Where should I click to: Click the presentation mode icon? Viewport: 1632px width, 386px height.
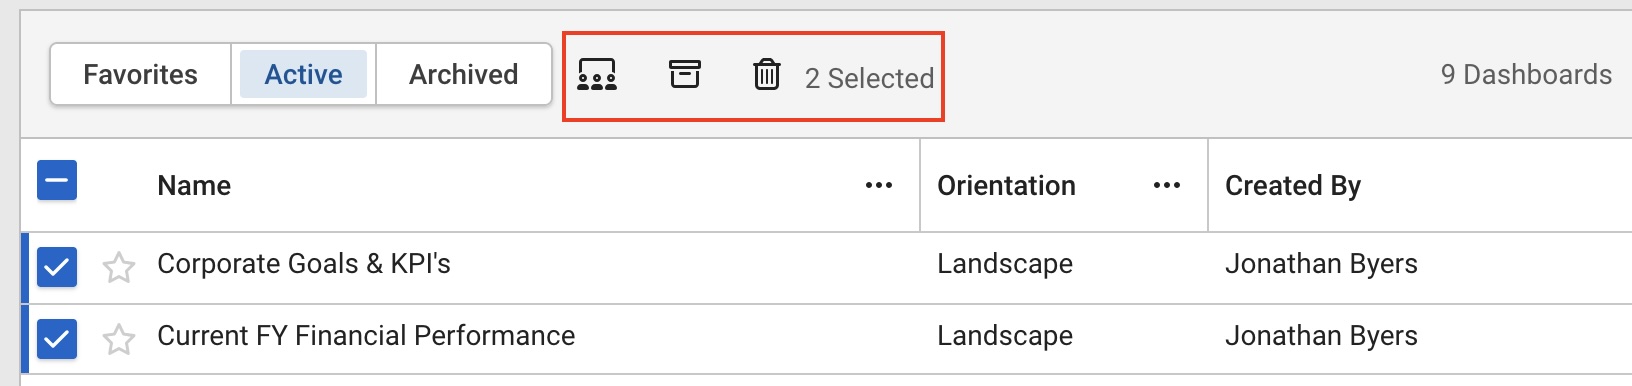(597, 75)
